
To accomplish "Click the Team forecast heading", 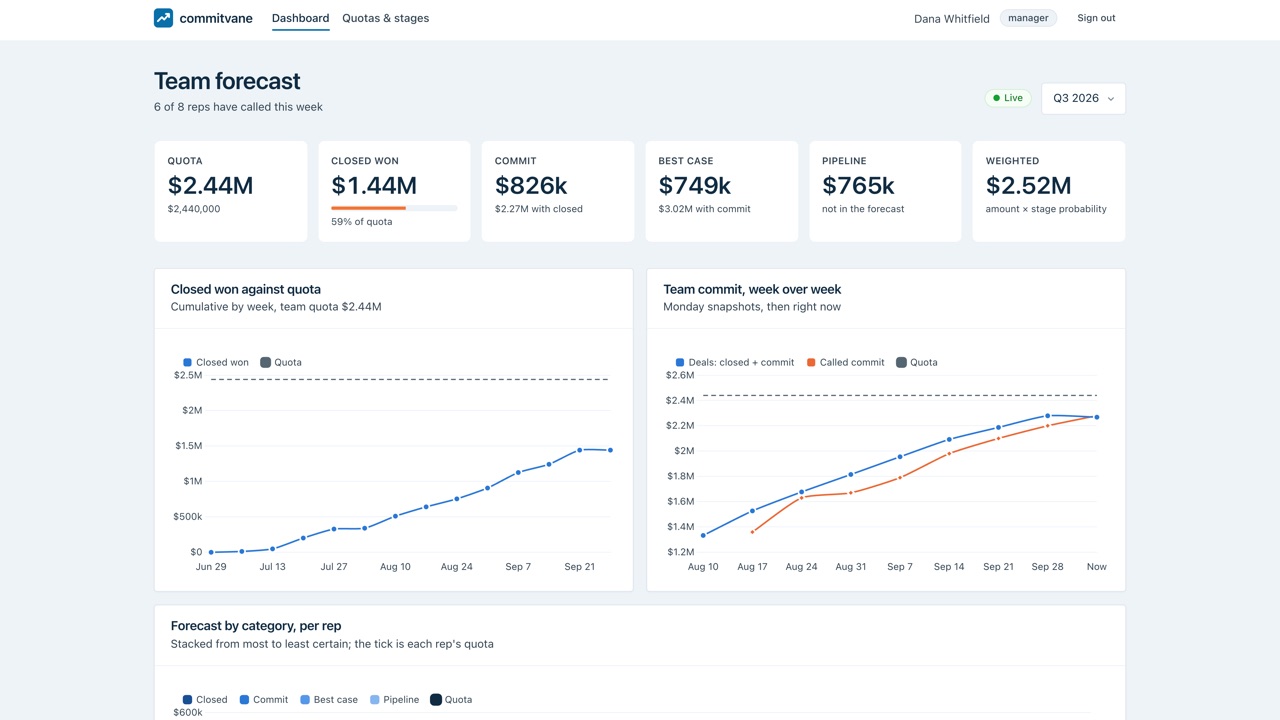I will tap(227, 81).
